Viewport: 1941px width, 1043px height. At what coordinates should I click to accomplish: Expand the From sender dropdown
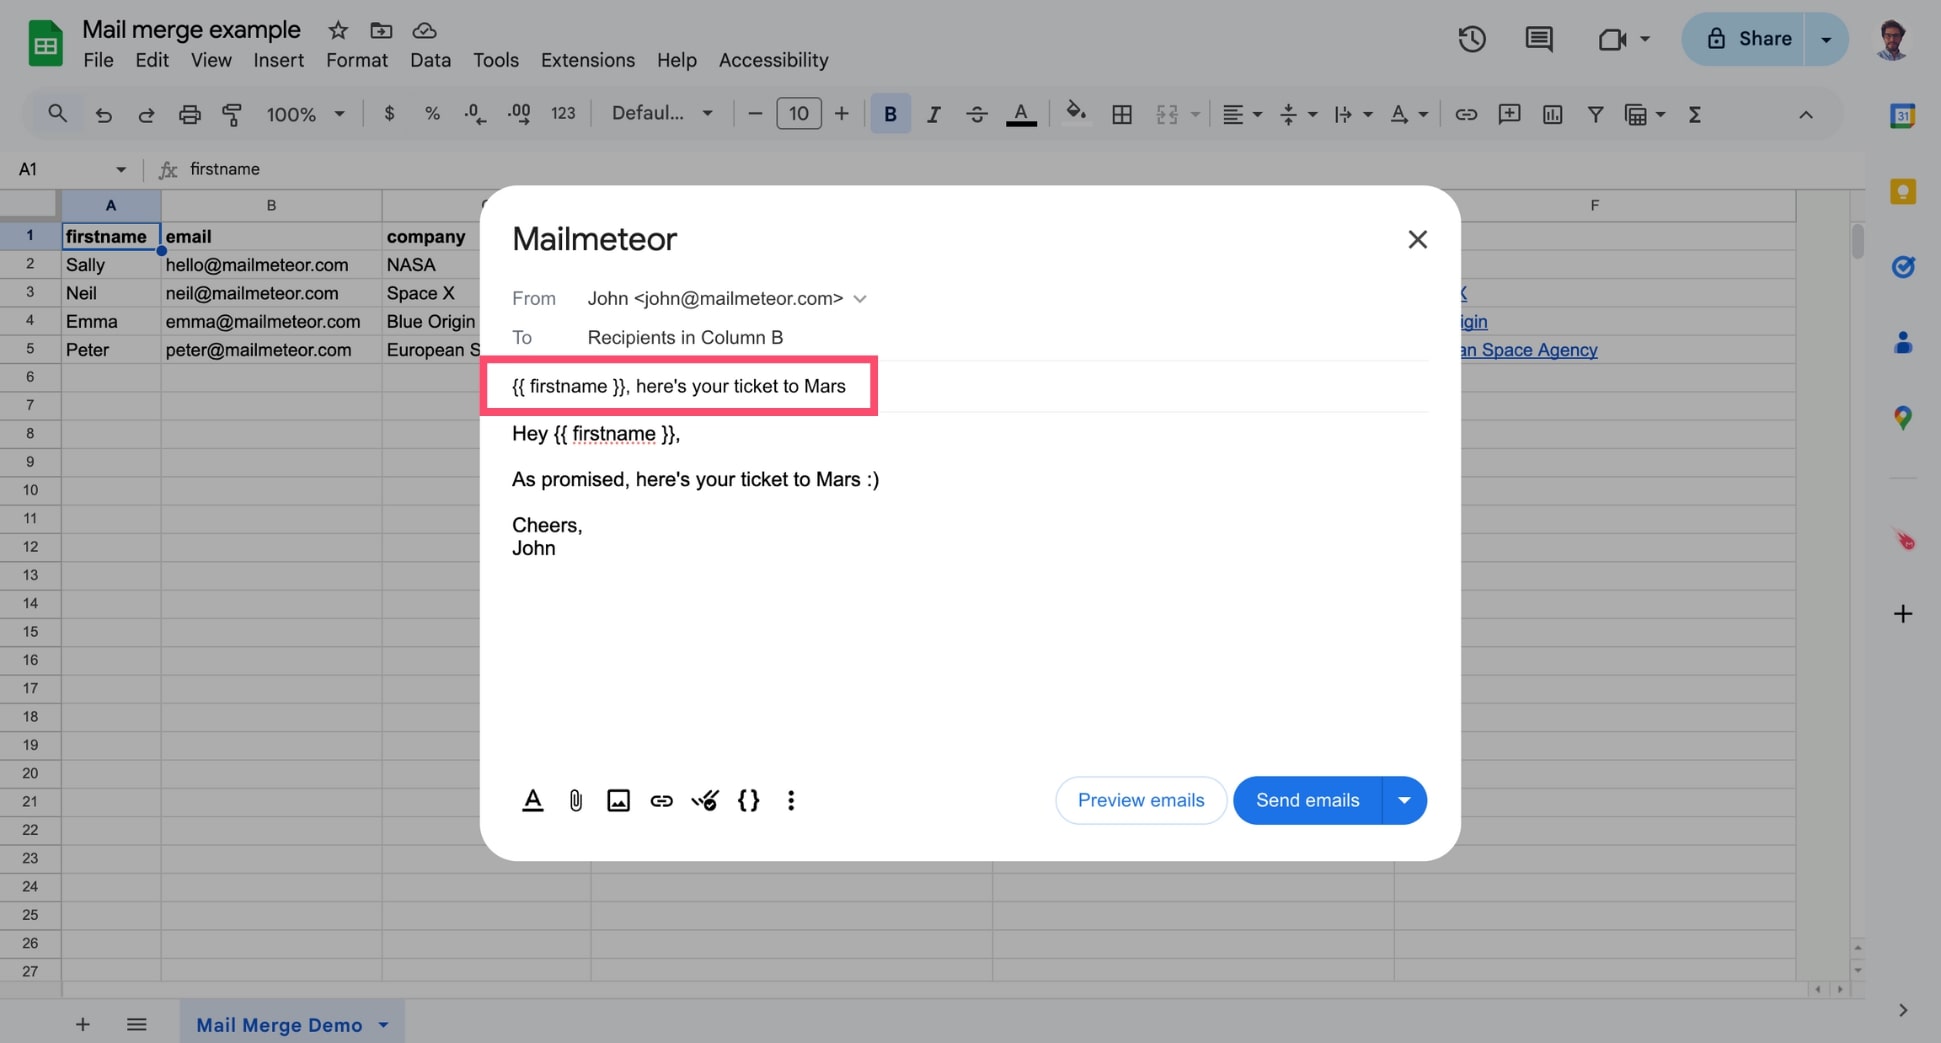point(860,299)
